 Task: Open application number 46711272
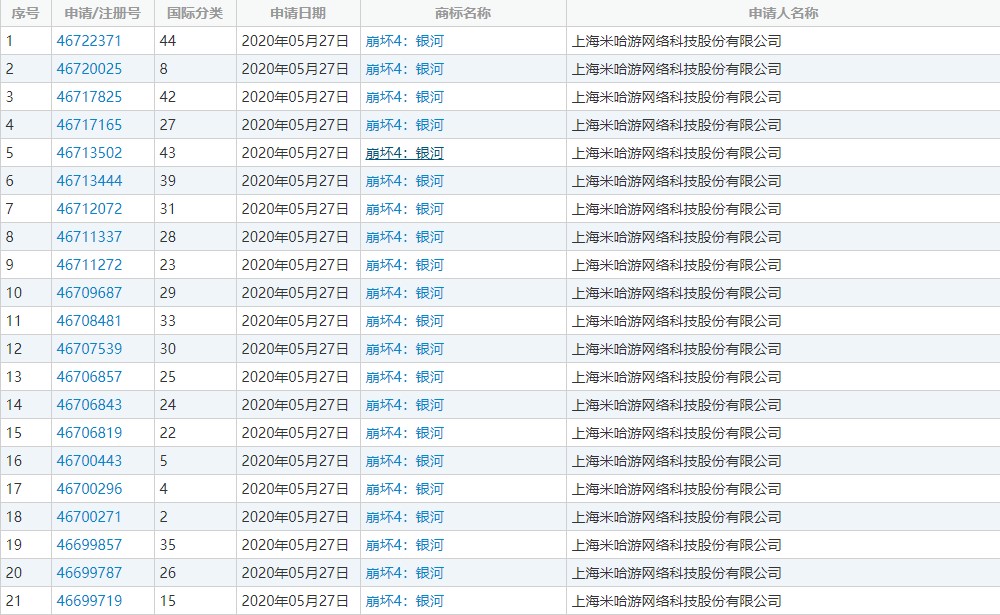coord(89,265)
